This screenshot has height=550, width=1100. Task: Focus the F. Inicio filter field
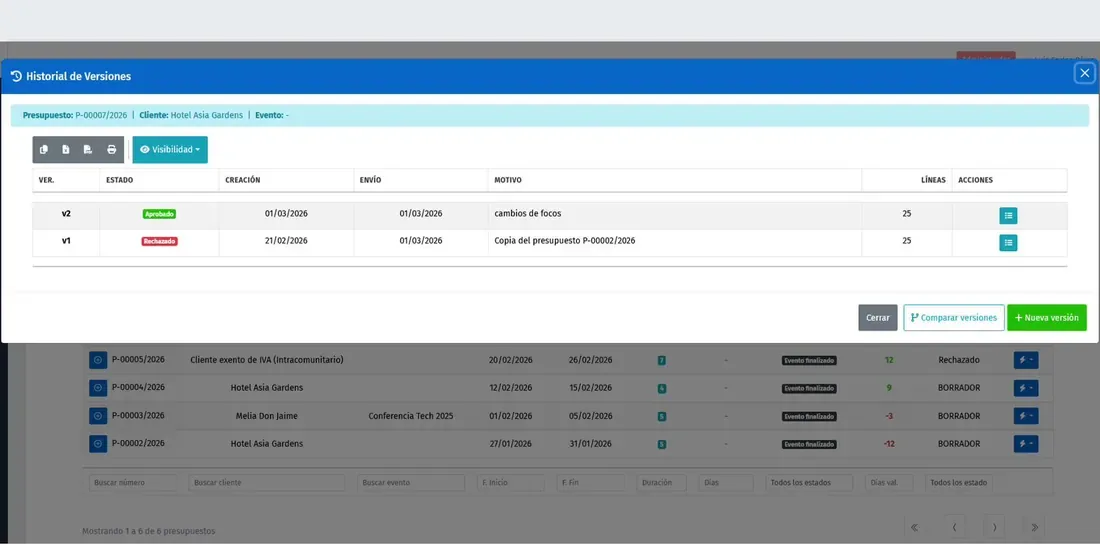tap(511, 483)
